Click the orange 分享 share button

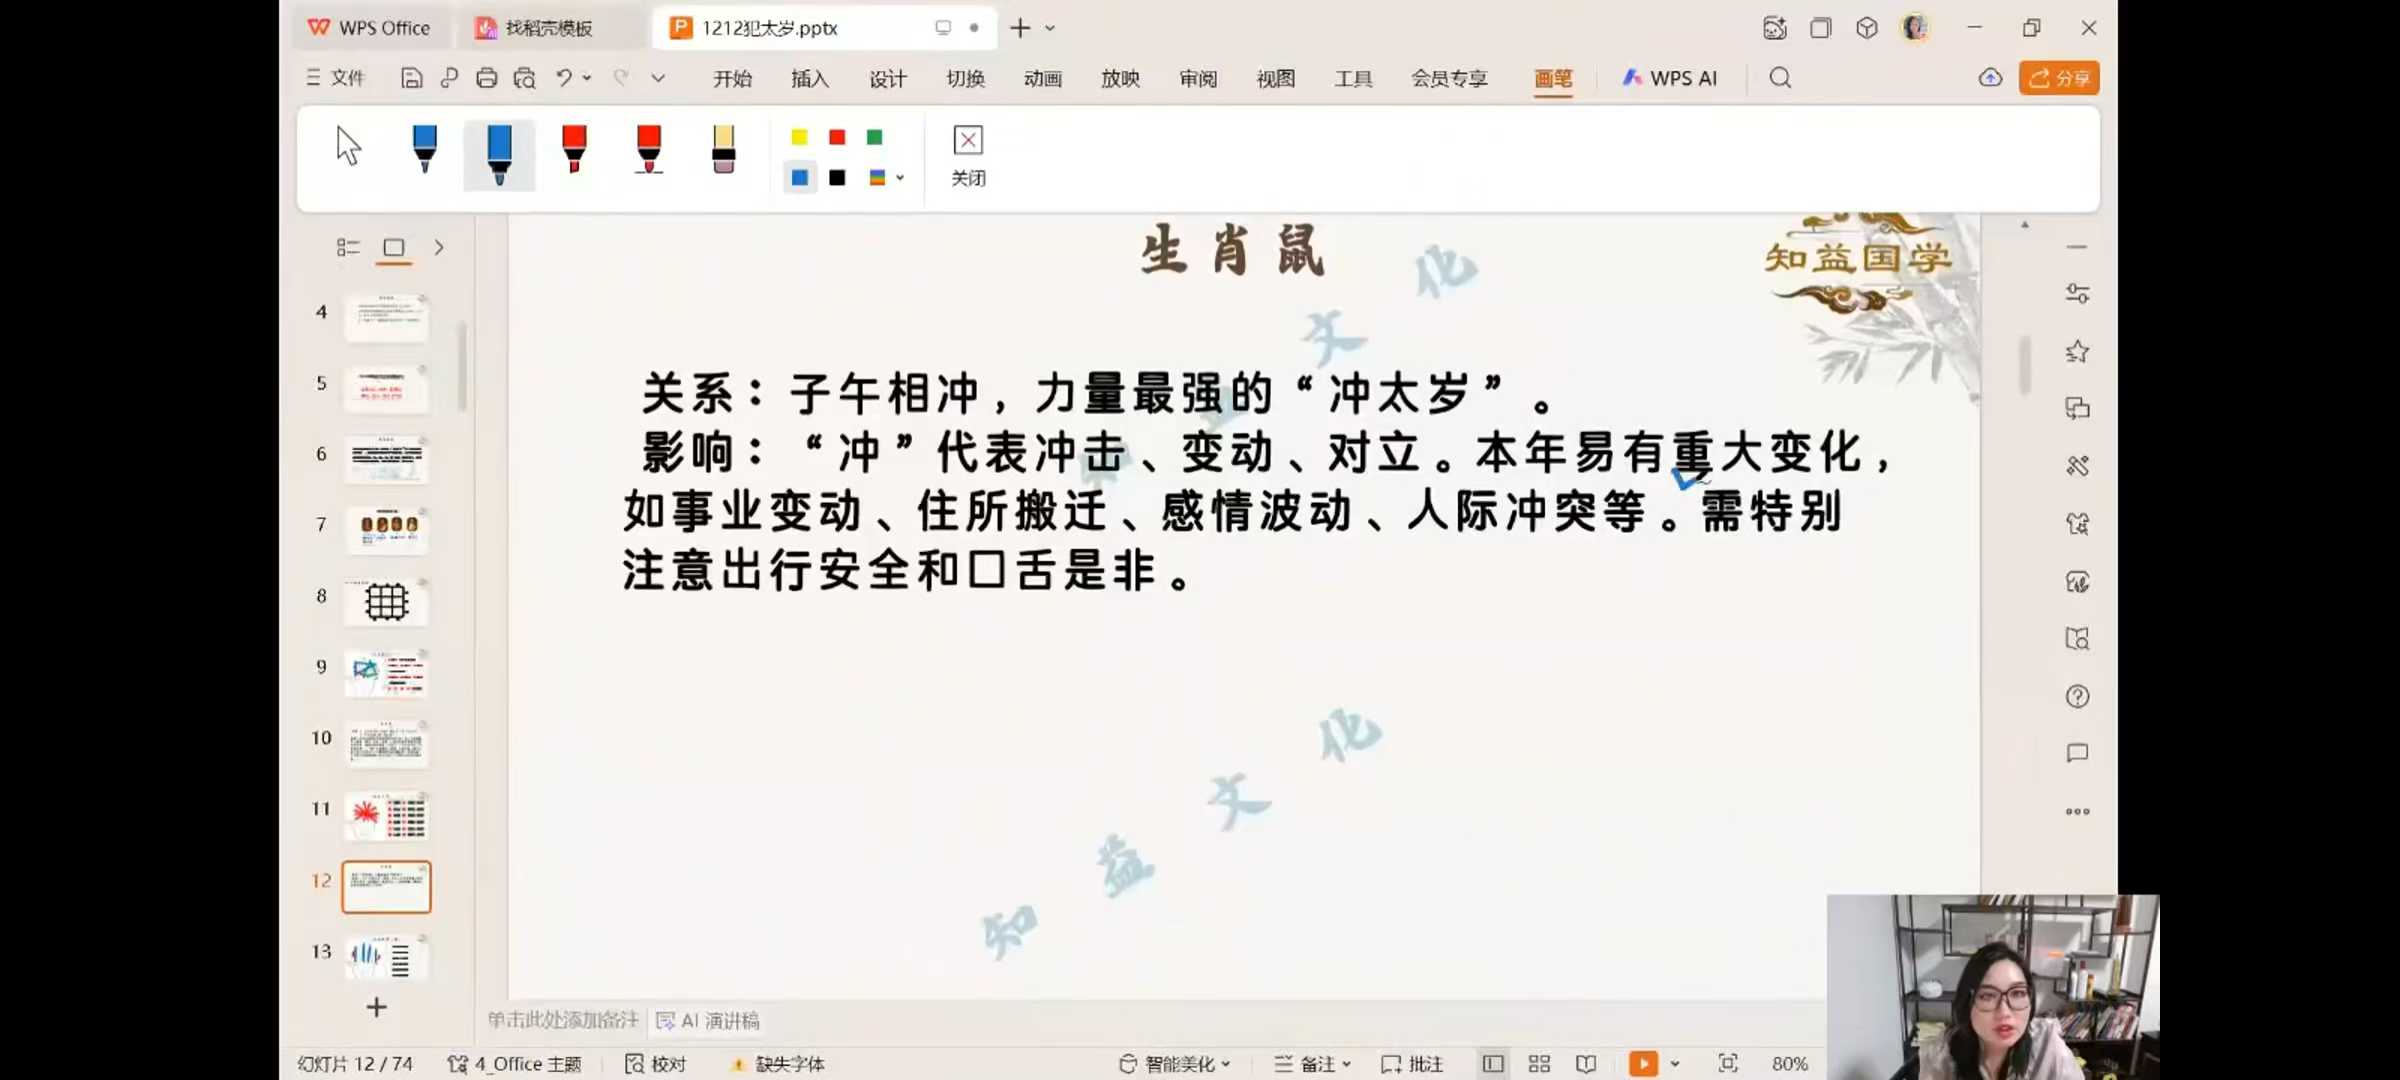tap(2059, 78)
